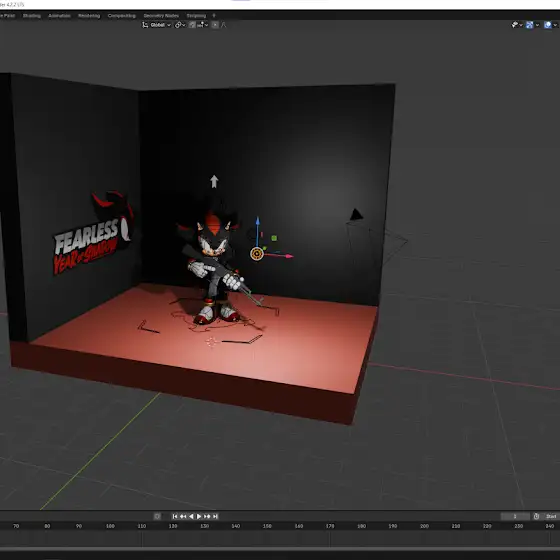Image resolution: width=560 pixels, height=560 pixels.
Task: Click the red X-axis move gizmo arrow
Action: (x=289, y=256)
